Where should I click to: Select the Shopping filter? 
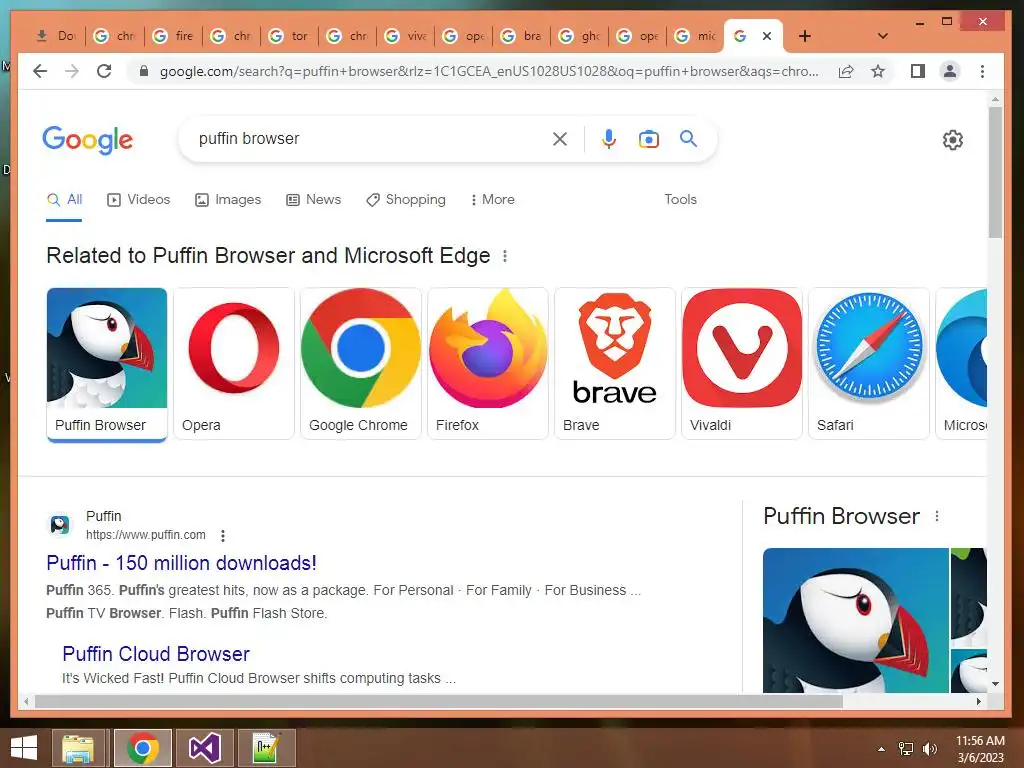point(406,199)
